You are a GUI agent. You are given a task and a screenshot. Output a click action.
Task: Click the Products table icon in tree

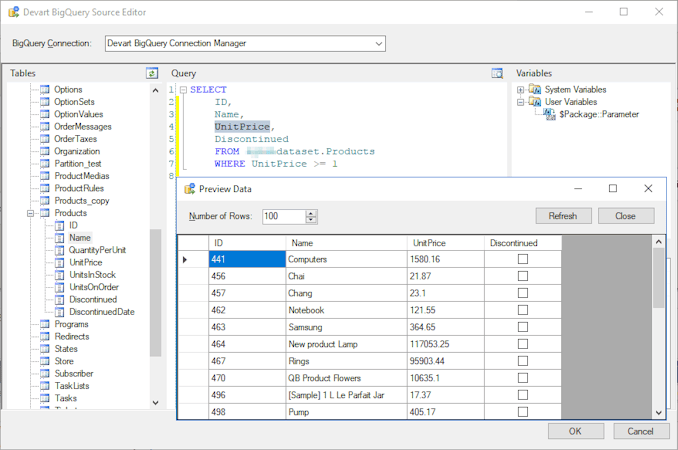coord(45,213)
